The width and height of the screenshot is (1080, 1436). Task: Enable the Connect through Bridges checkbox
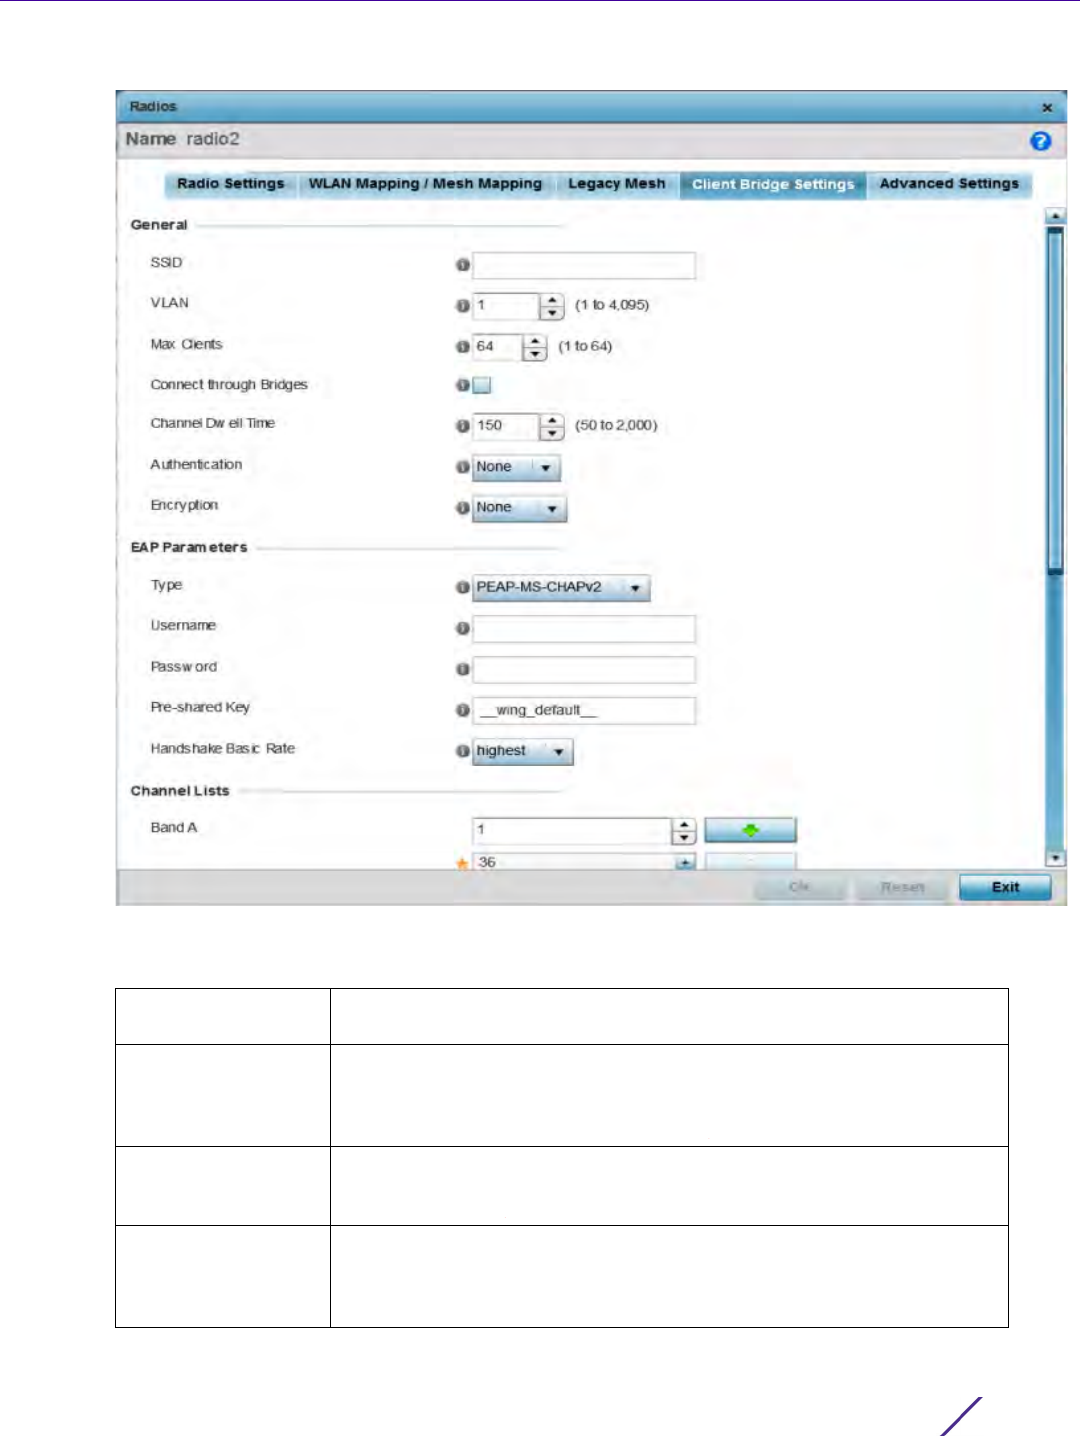482,385
